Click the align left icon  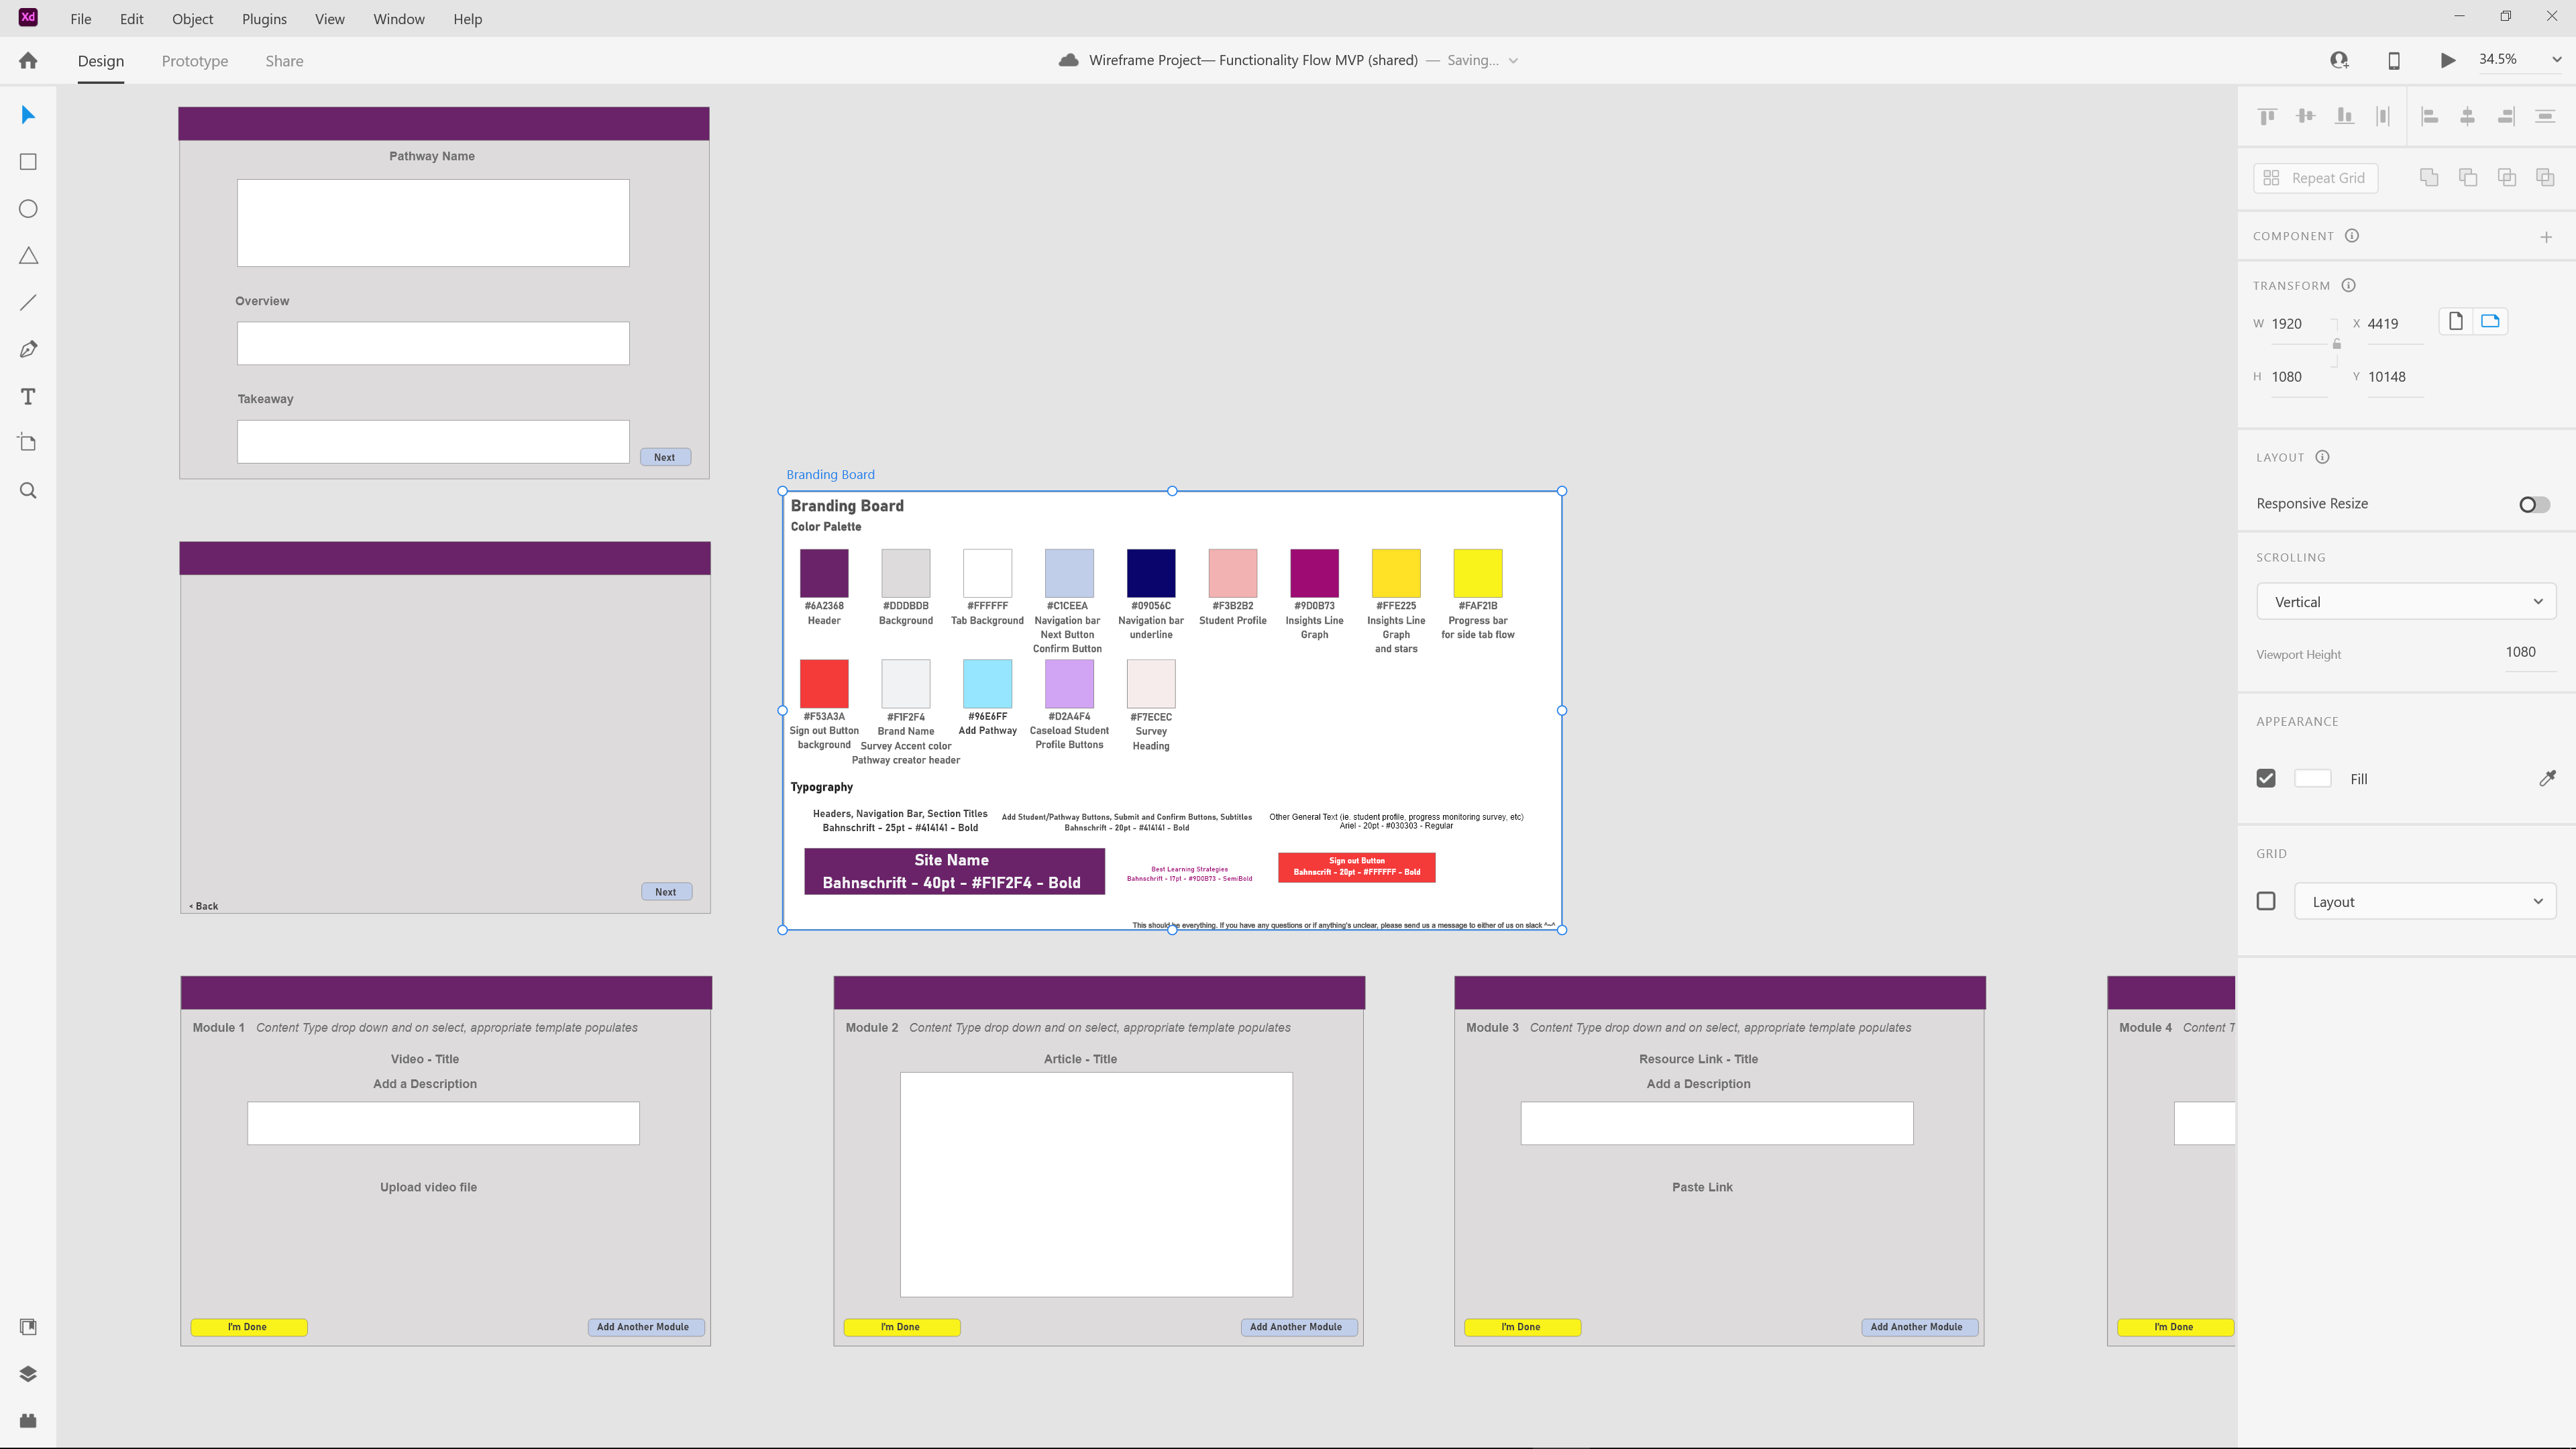click(2429, 116)
